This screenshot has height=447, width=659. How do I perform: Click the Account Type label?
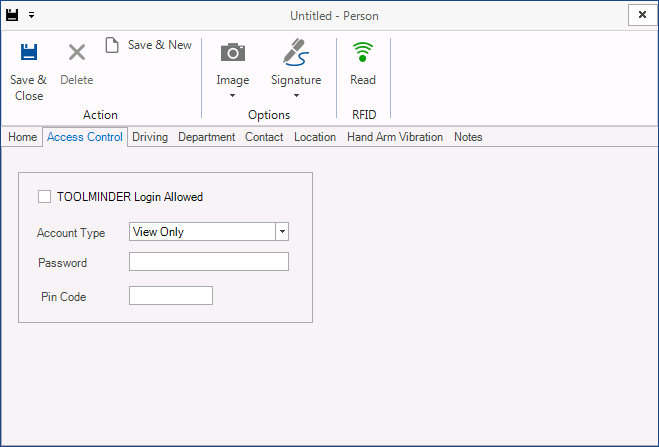(71, 233)
